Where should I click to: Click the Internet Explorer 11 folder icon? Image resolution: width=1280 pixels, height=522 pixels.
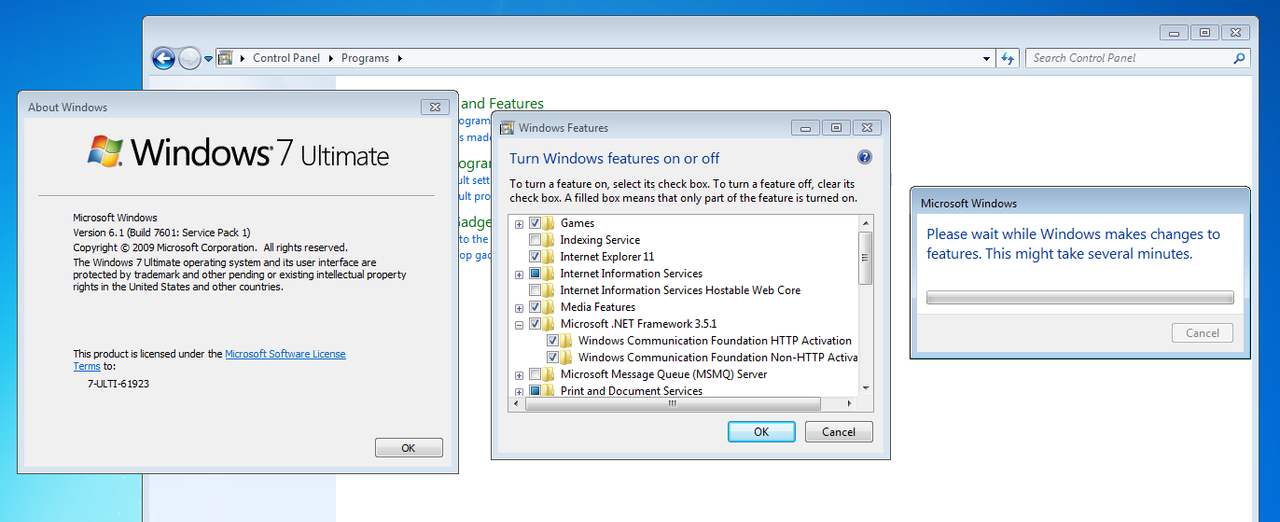pos(549,257)
